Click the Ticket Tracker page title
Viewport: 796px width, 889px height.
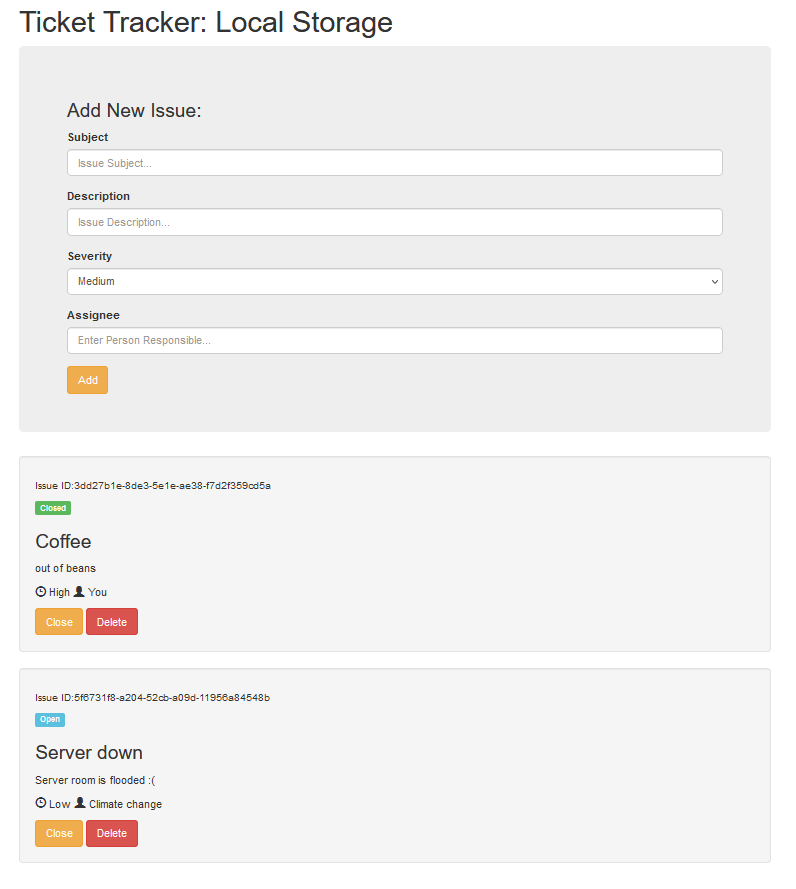pyautogui.click(x=205, y=22)
